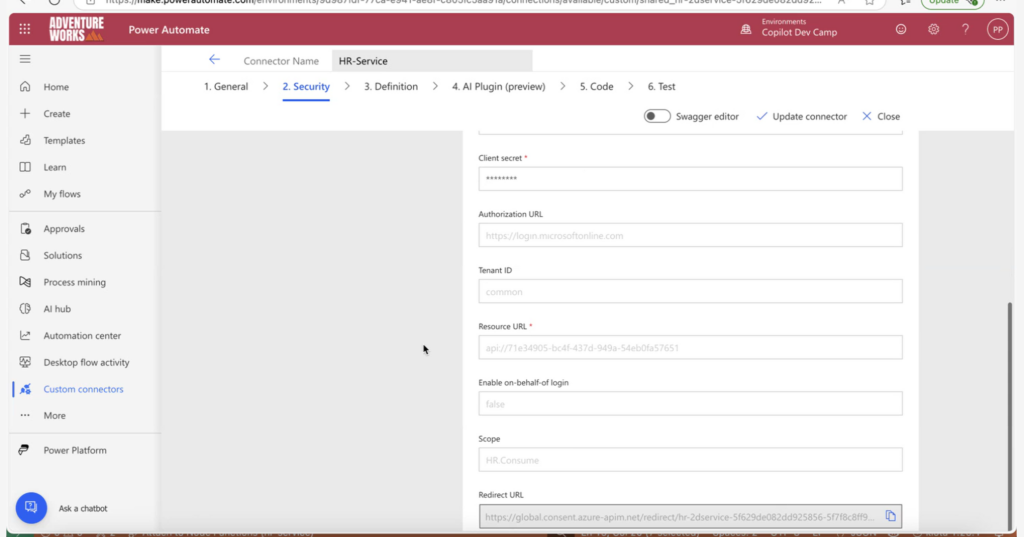Click the Approvals icon in sidebar
This screenshot has height=537, width=1024.
click(x=25, y=228)
